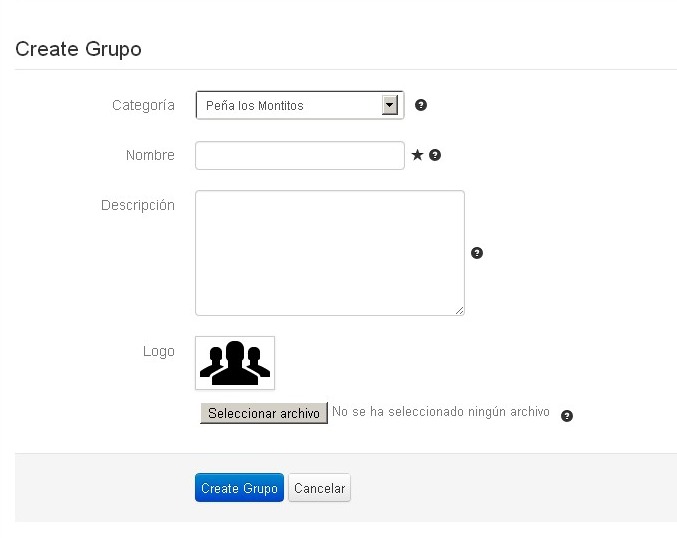Viewport: 677px width, 538px height.
Task: Open the Categoría dropdown arrow
Action: coord(389,105)
